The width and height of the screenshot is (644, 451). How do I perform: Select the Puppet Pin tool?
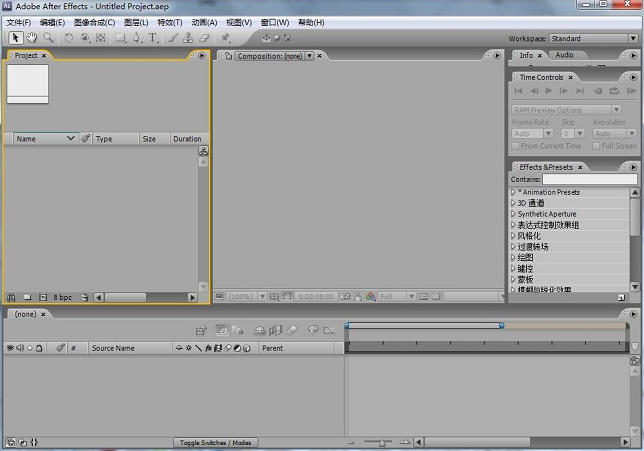(225, 38)
